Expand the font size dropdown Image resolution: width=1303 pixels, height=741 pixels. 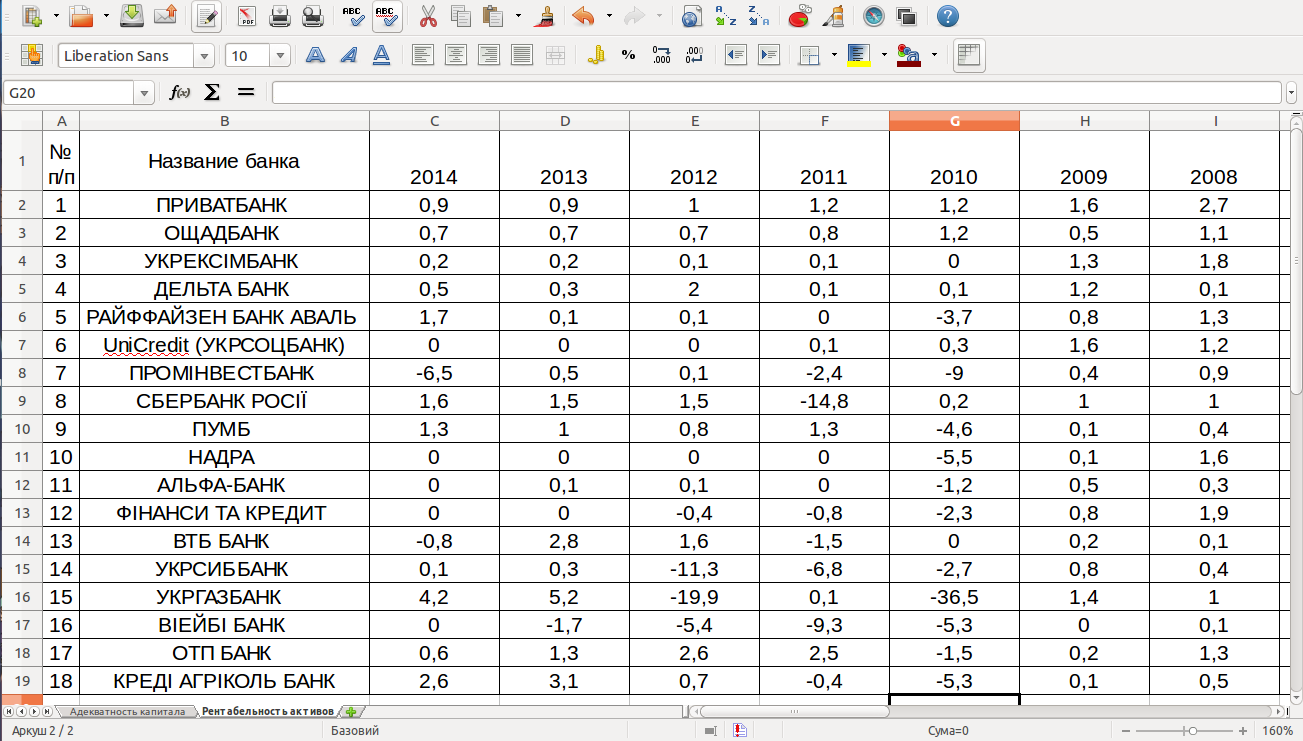[x=281, y=56]
